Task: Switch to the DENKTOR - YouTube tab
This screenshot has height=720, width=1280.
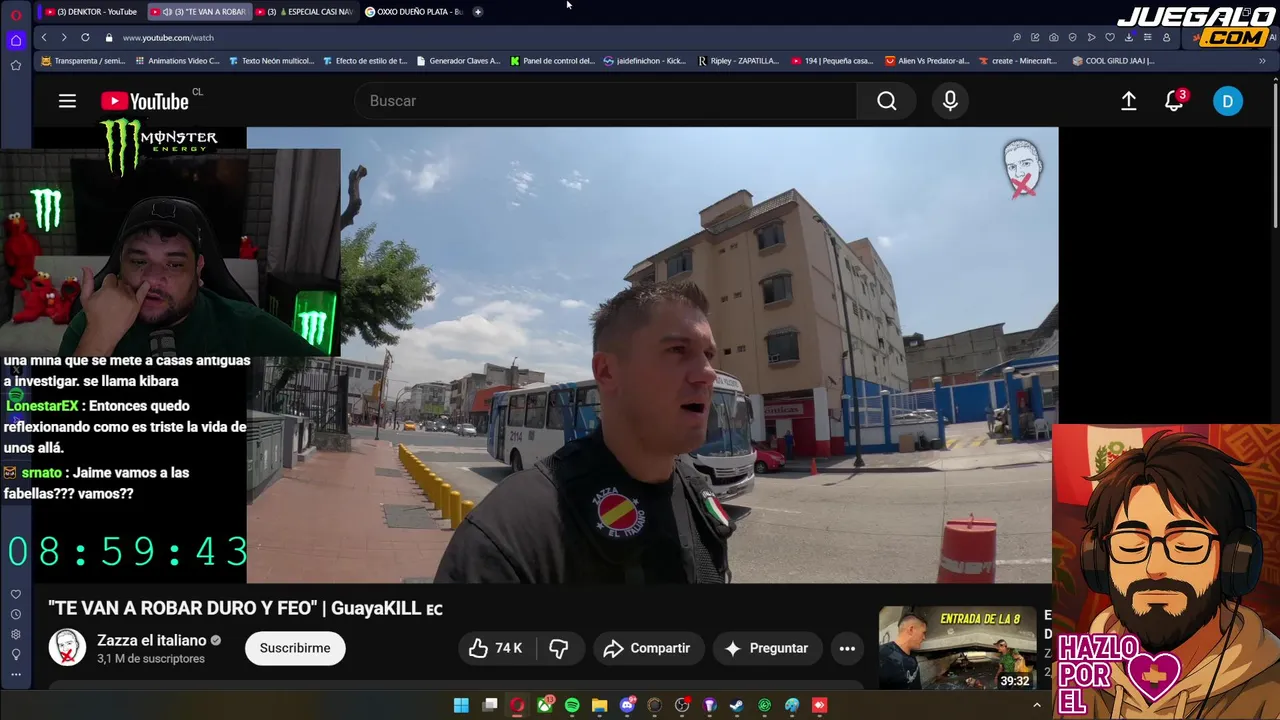Action: [x=92, y=11]
